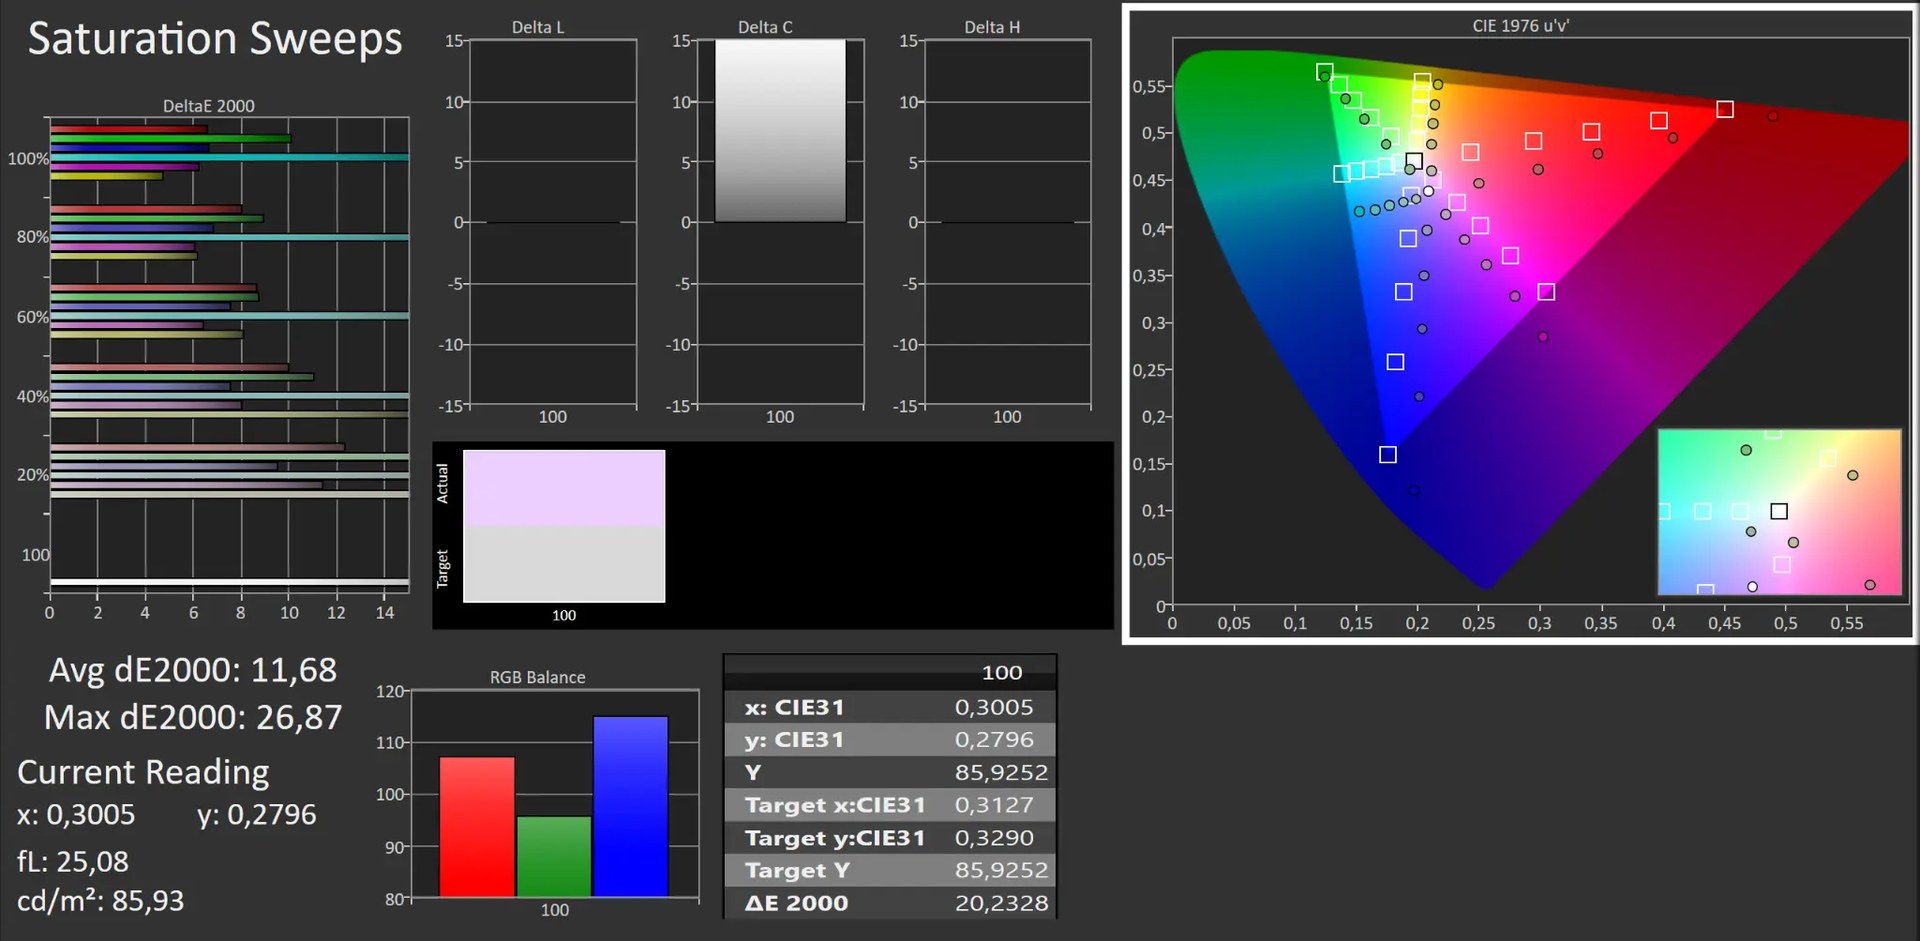Click the RGB Balance chart title

[537, 677]
